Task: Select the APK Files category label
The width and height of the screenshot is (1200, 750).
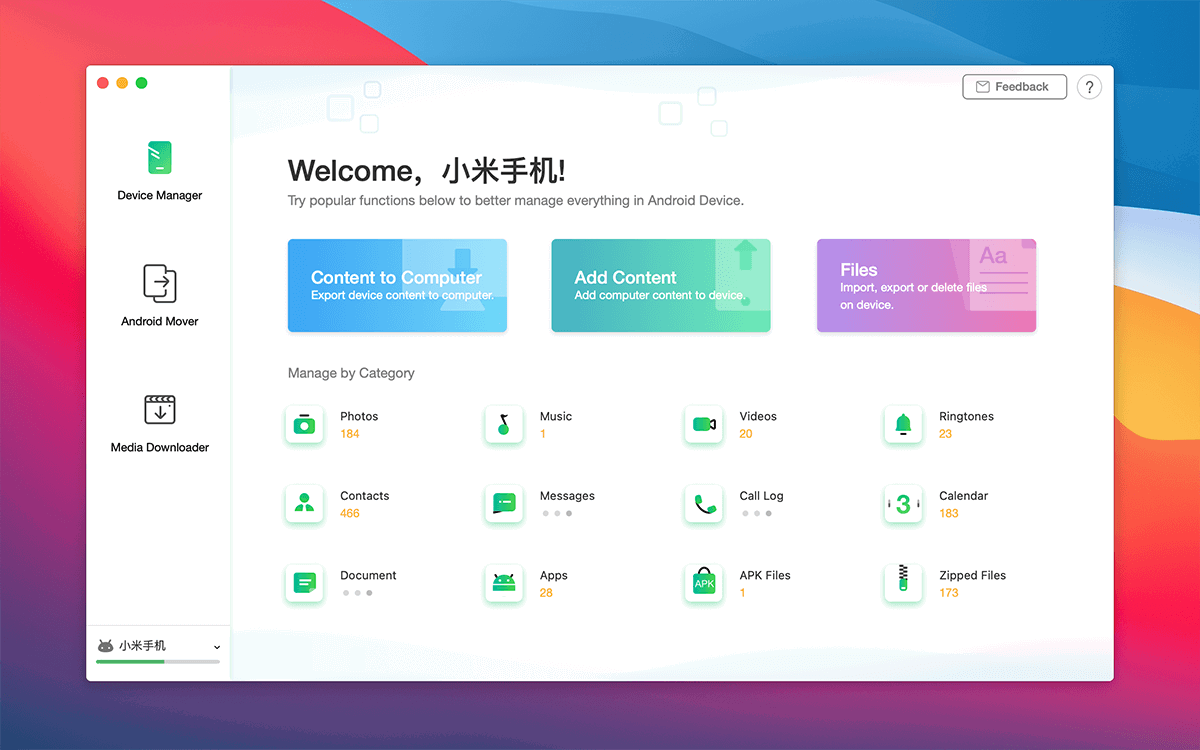Action: pyautogui.click(x=765, y=575)
